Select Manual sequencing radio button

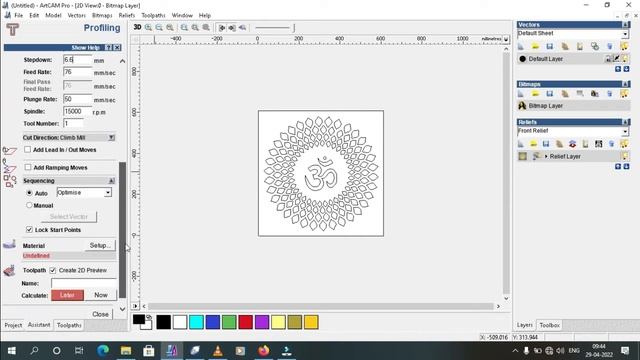coord(29,205)
